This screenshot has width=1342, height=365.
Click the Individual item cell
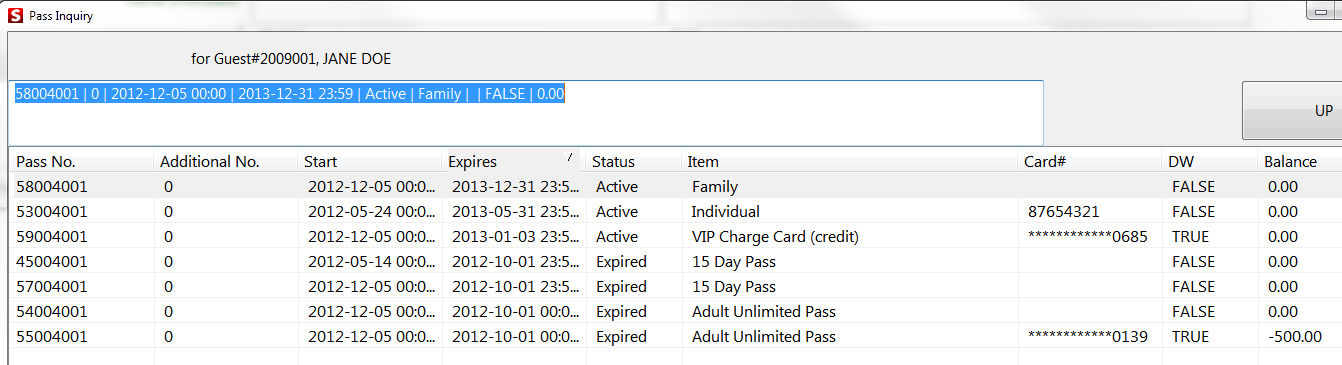[725, 211]
